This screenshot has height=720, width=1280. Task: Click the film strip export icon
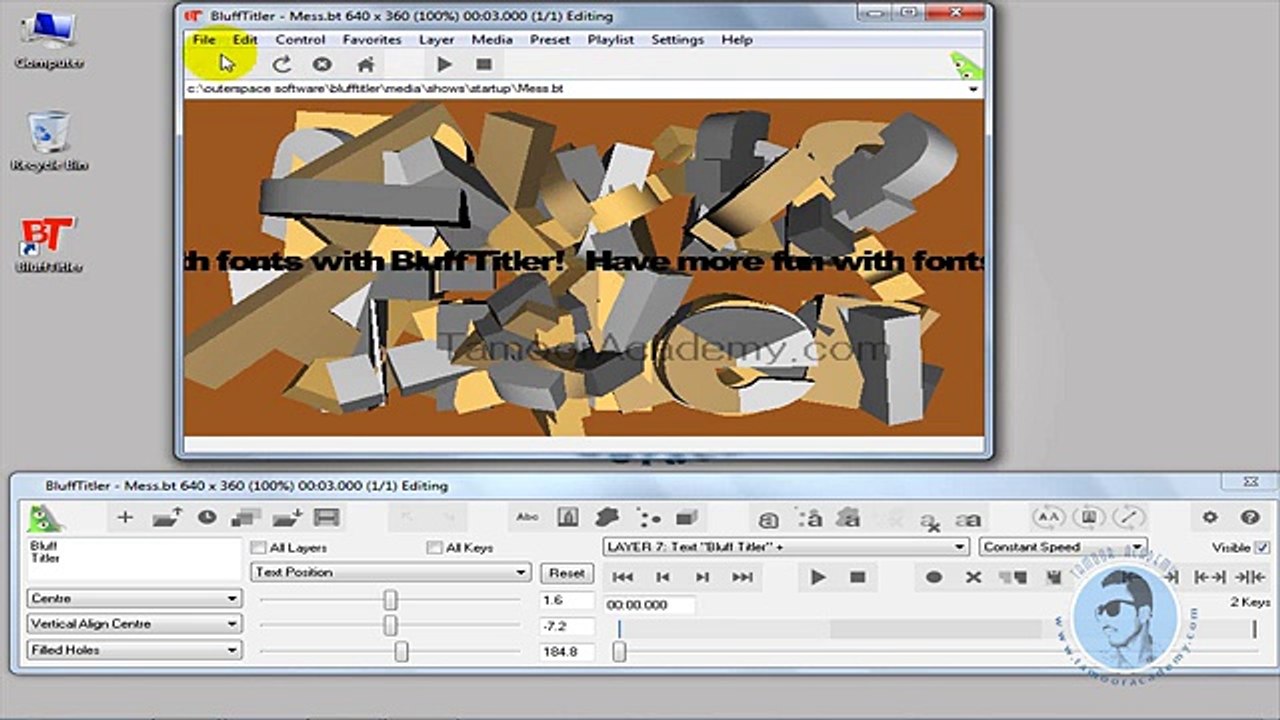[x=327, y=517]
